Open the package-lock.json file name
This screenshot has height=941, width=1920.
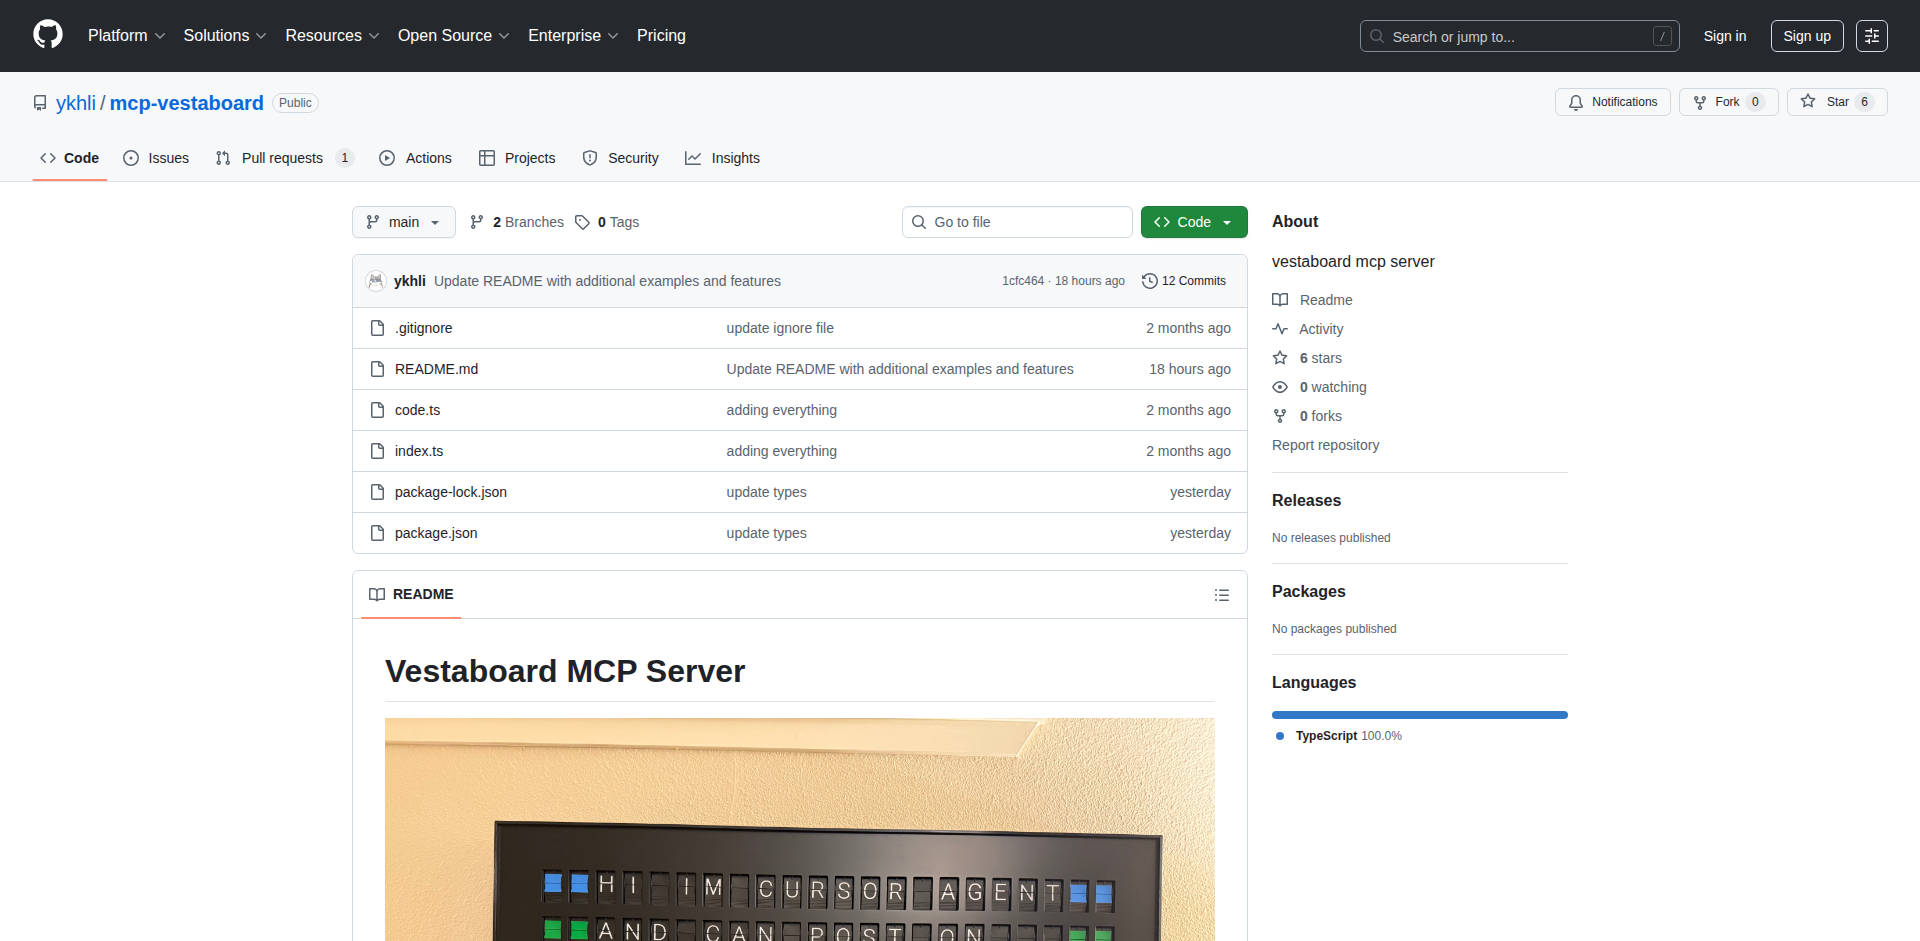point(451,492)
